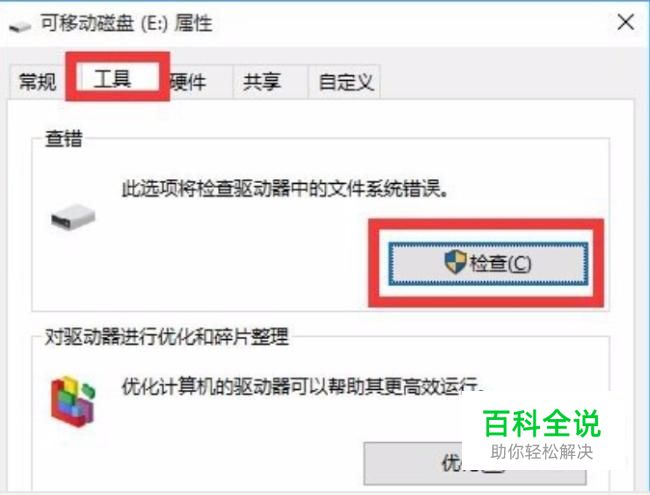Click the 可移动磁盘 (E:) 属性 title text
The height and width of the screenshot is (495, 650).
(126, 23)
